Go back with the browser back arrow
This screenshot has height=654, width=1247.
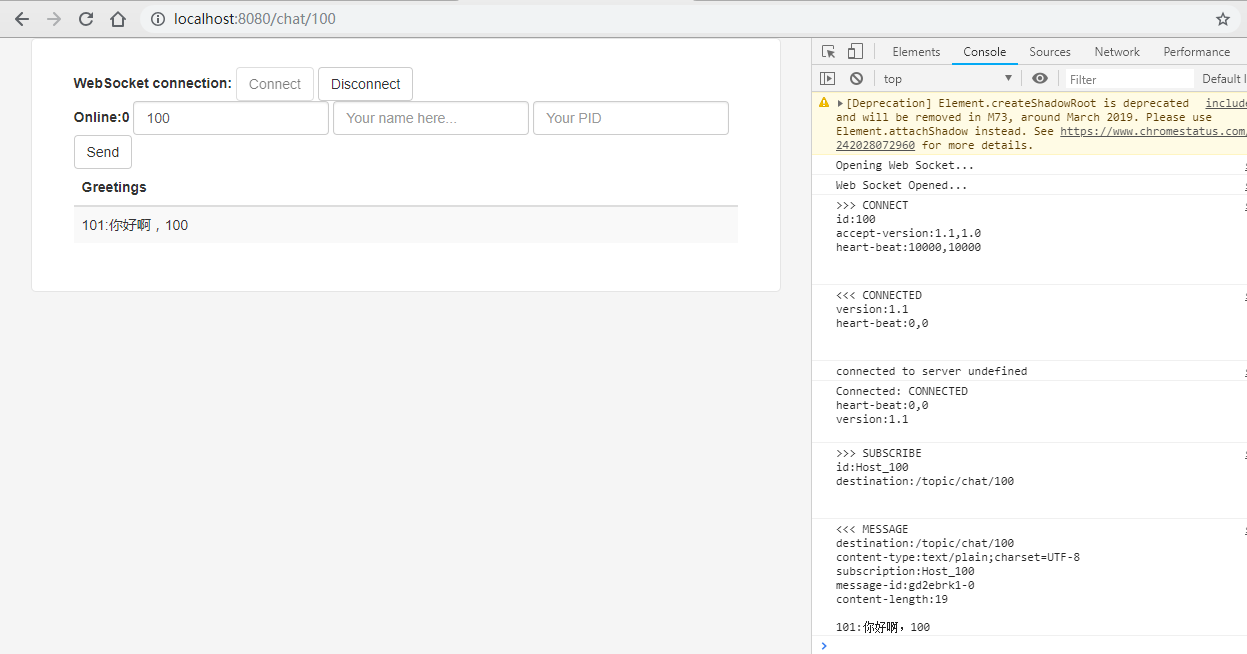pos(22,19)
